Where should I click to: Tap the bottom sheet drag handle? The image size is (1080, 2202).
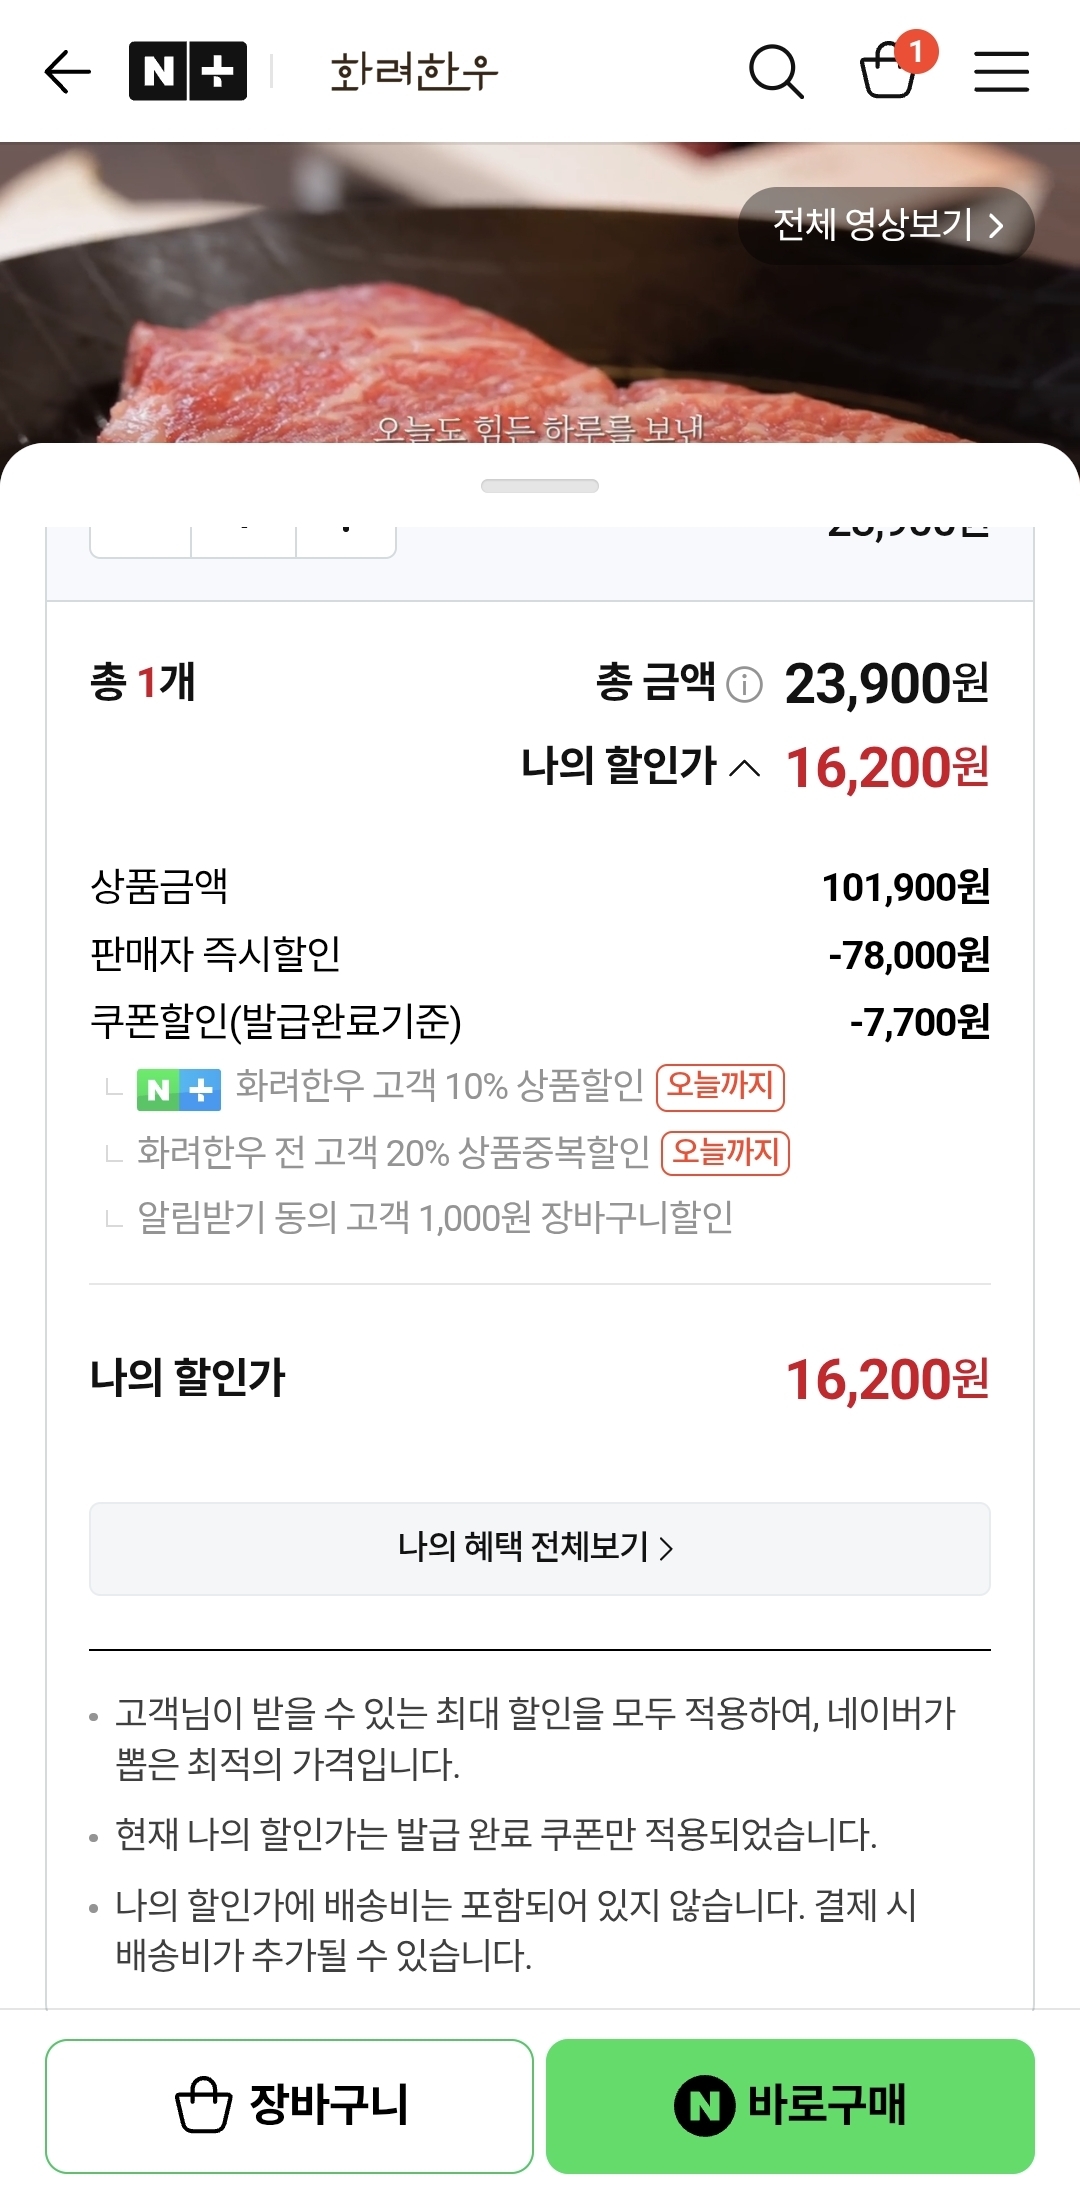(540, 486)
